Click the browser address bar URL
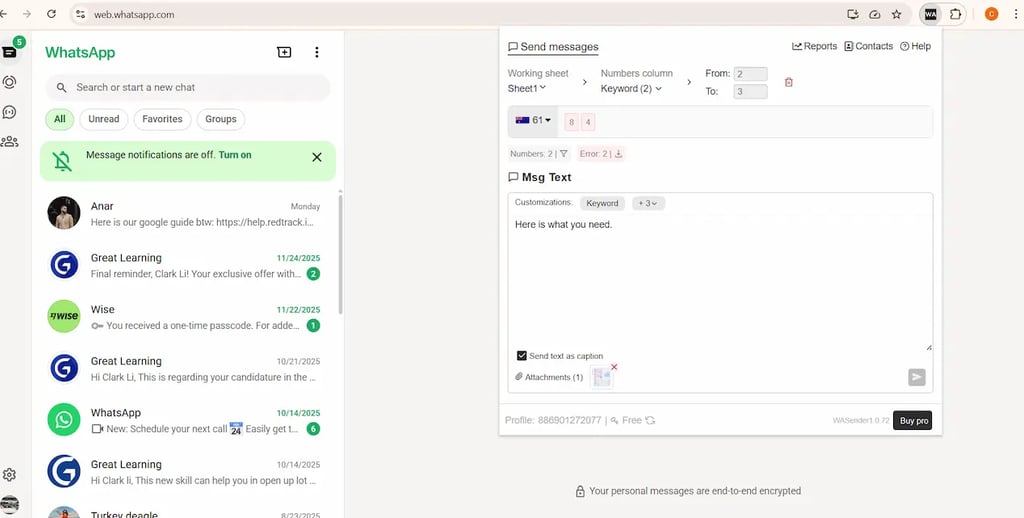This screenshot has height=518, width=1024. coord(134,14)
